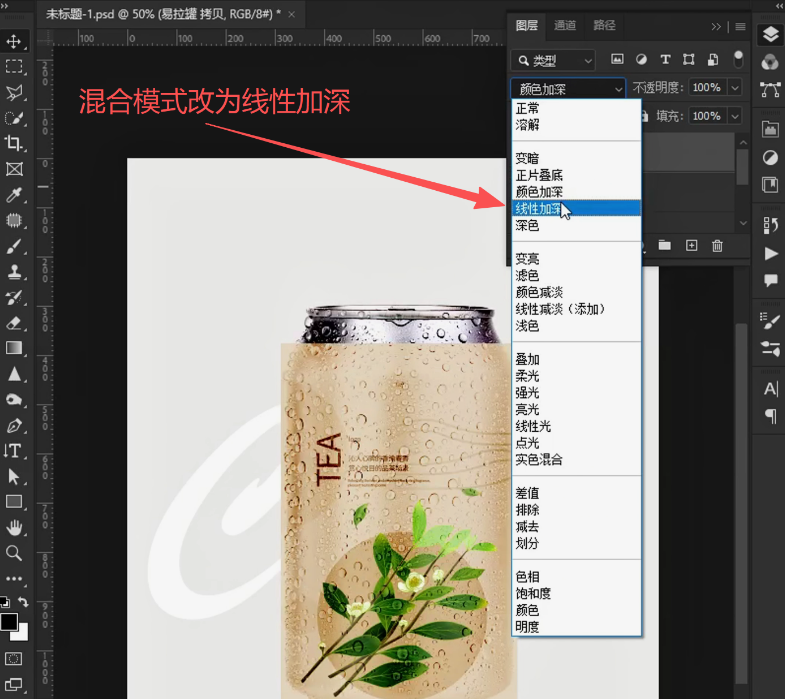Choose 柔光 blend mode
This screenshot has width=785, height=699.
click(576, 376)
